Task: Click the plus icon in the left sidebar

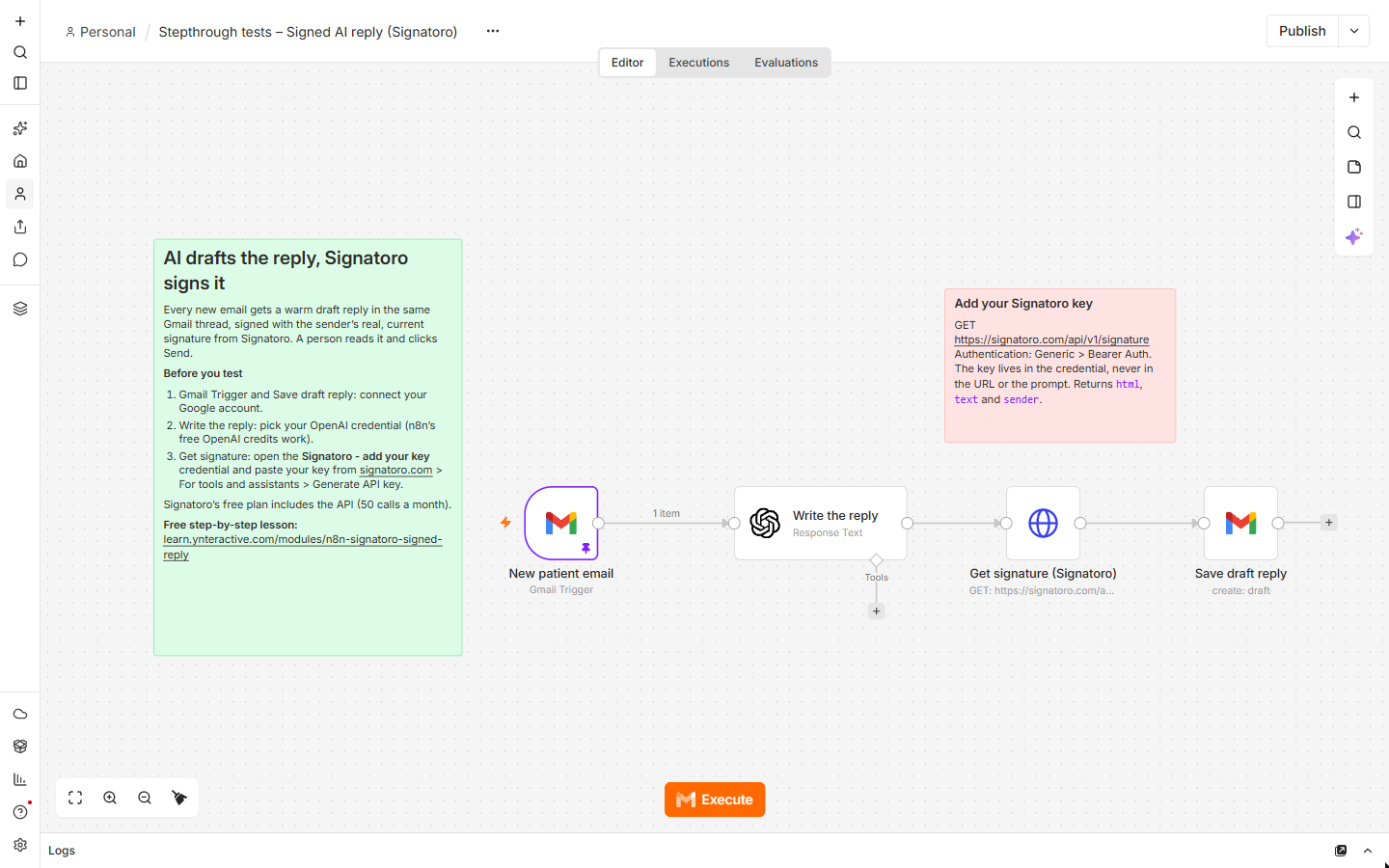Action: click(20, 21)
